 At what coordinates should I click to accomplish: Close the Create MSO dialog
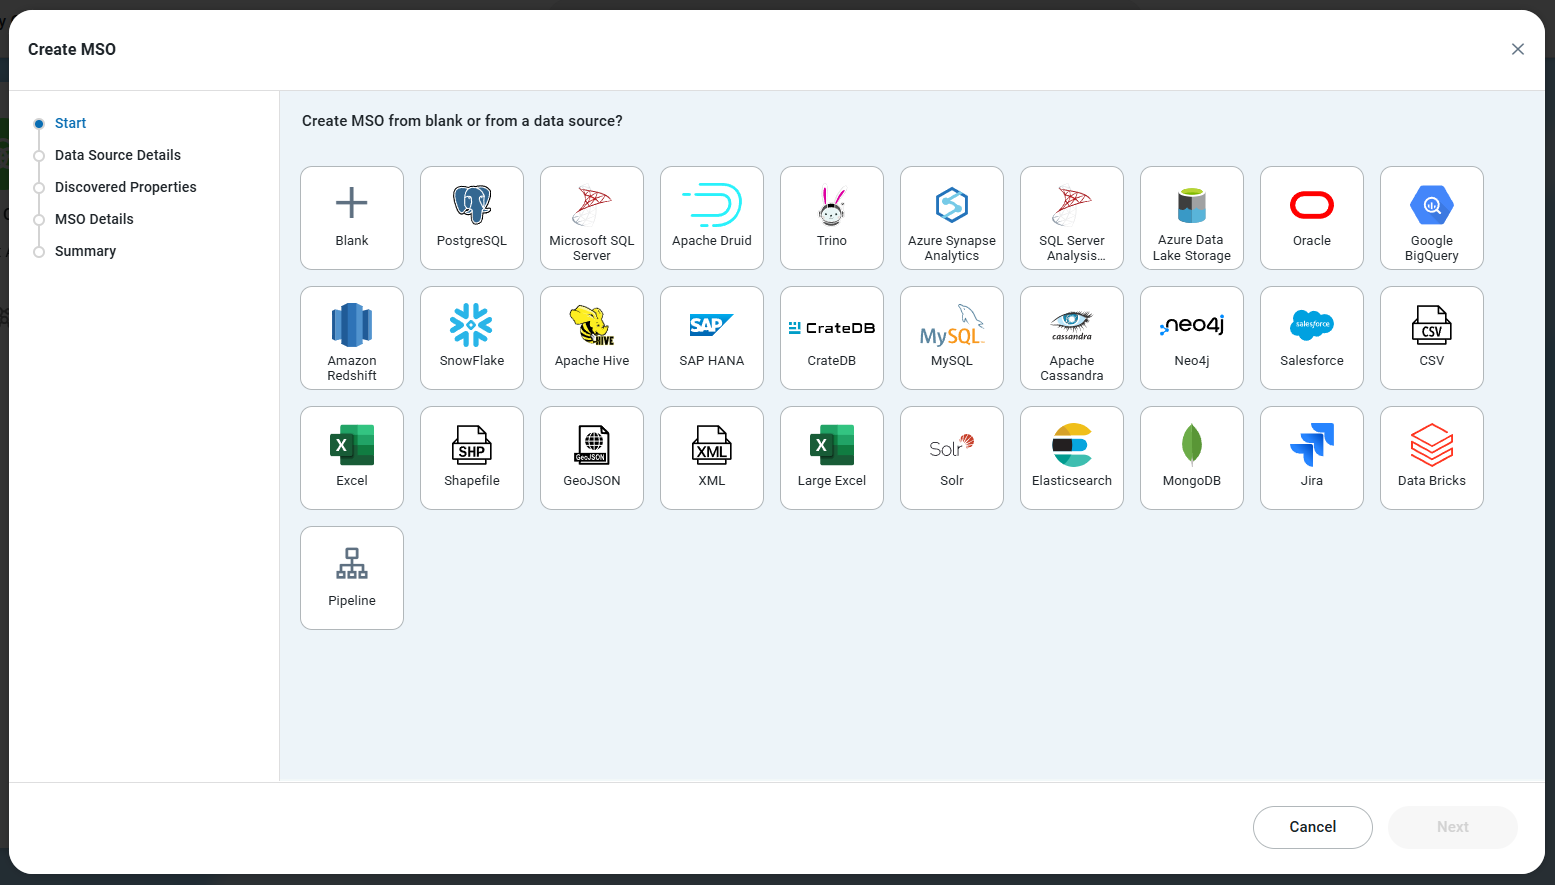pos(1517,49)
